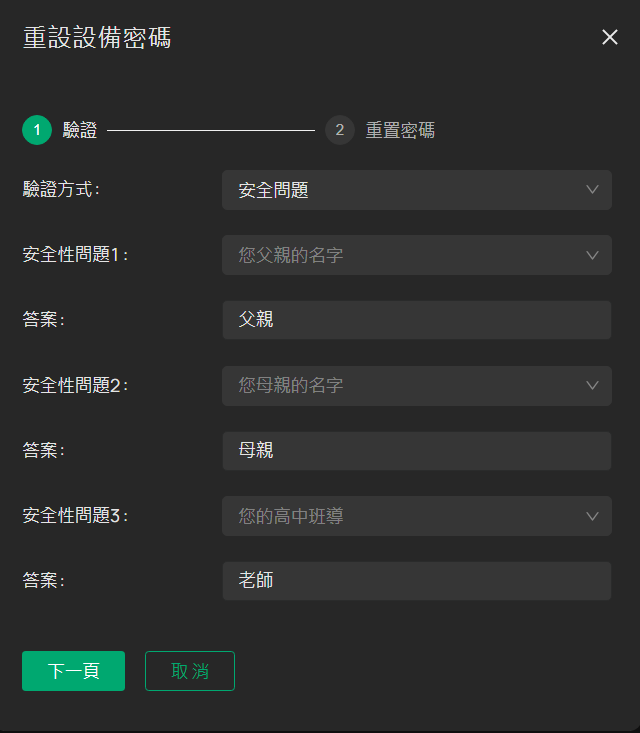Click the 下一頁 button
Screen dimensions: 640x733
tap(73, 671)
